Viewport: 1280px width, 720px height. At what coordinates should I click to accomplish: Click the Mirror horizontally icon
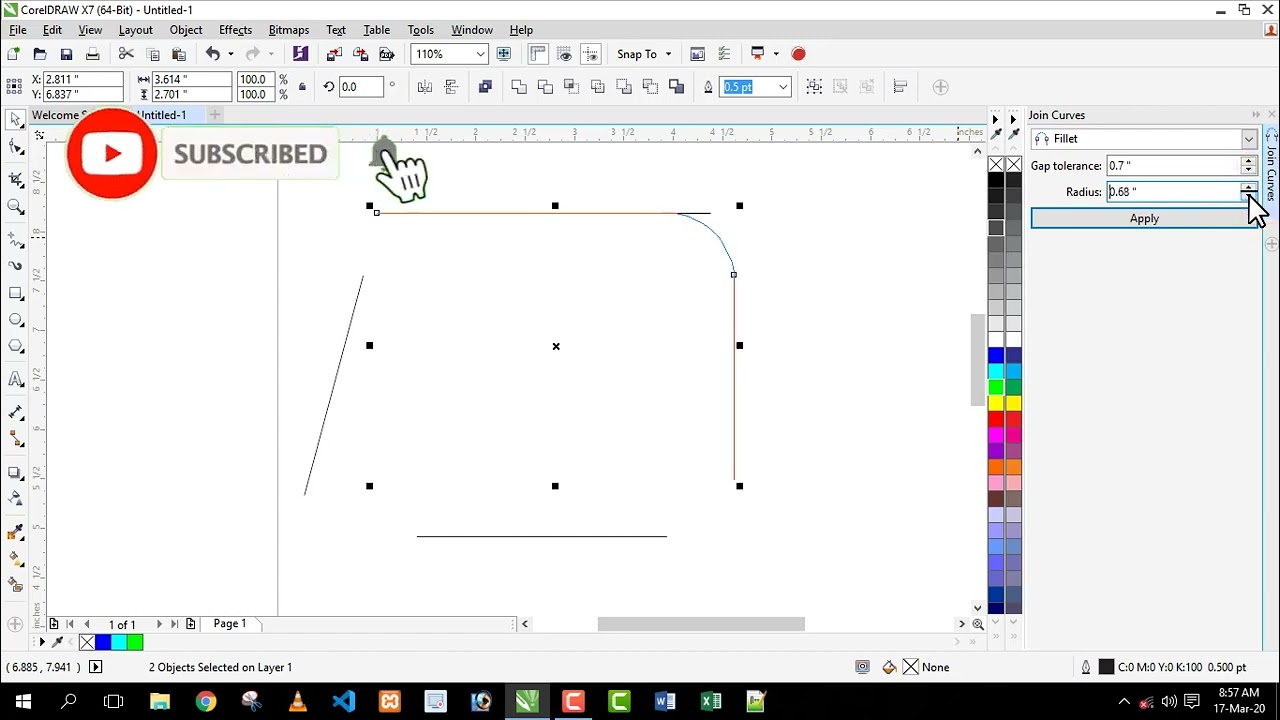(x=425, y=87)
